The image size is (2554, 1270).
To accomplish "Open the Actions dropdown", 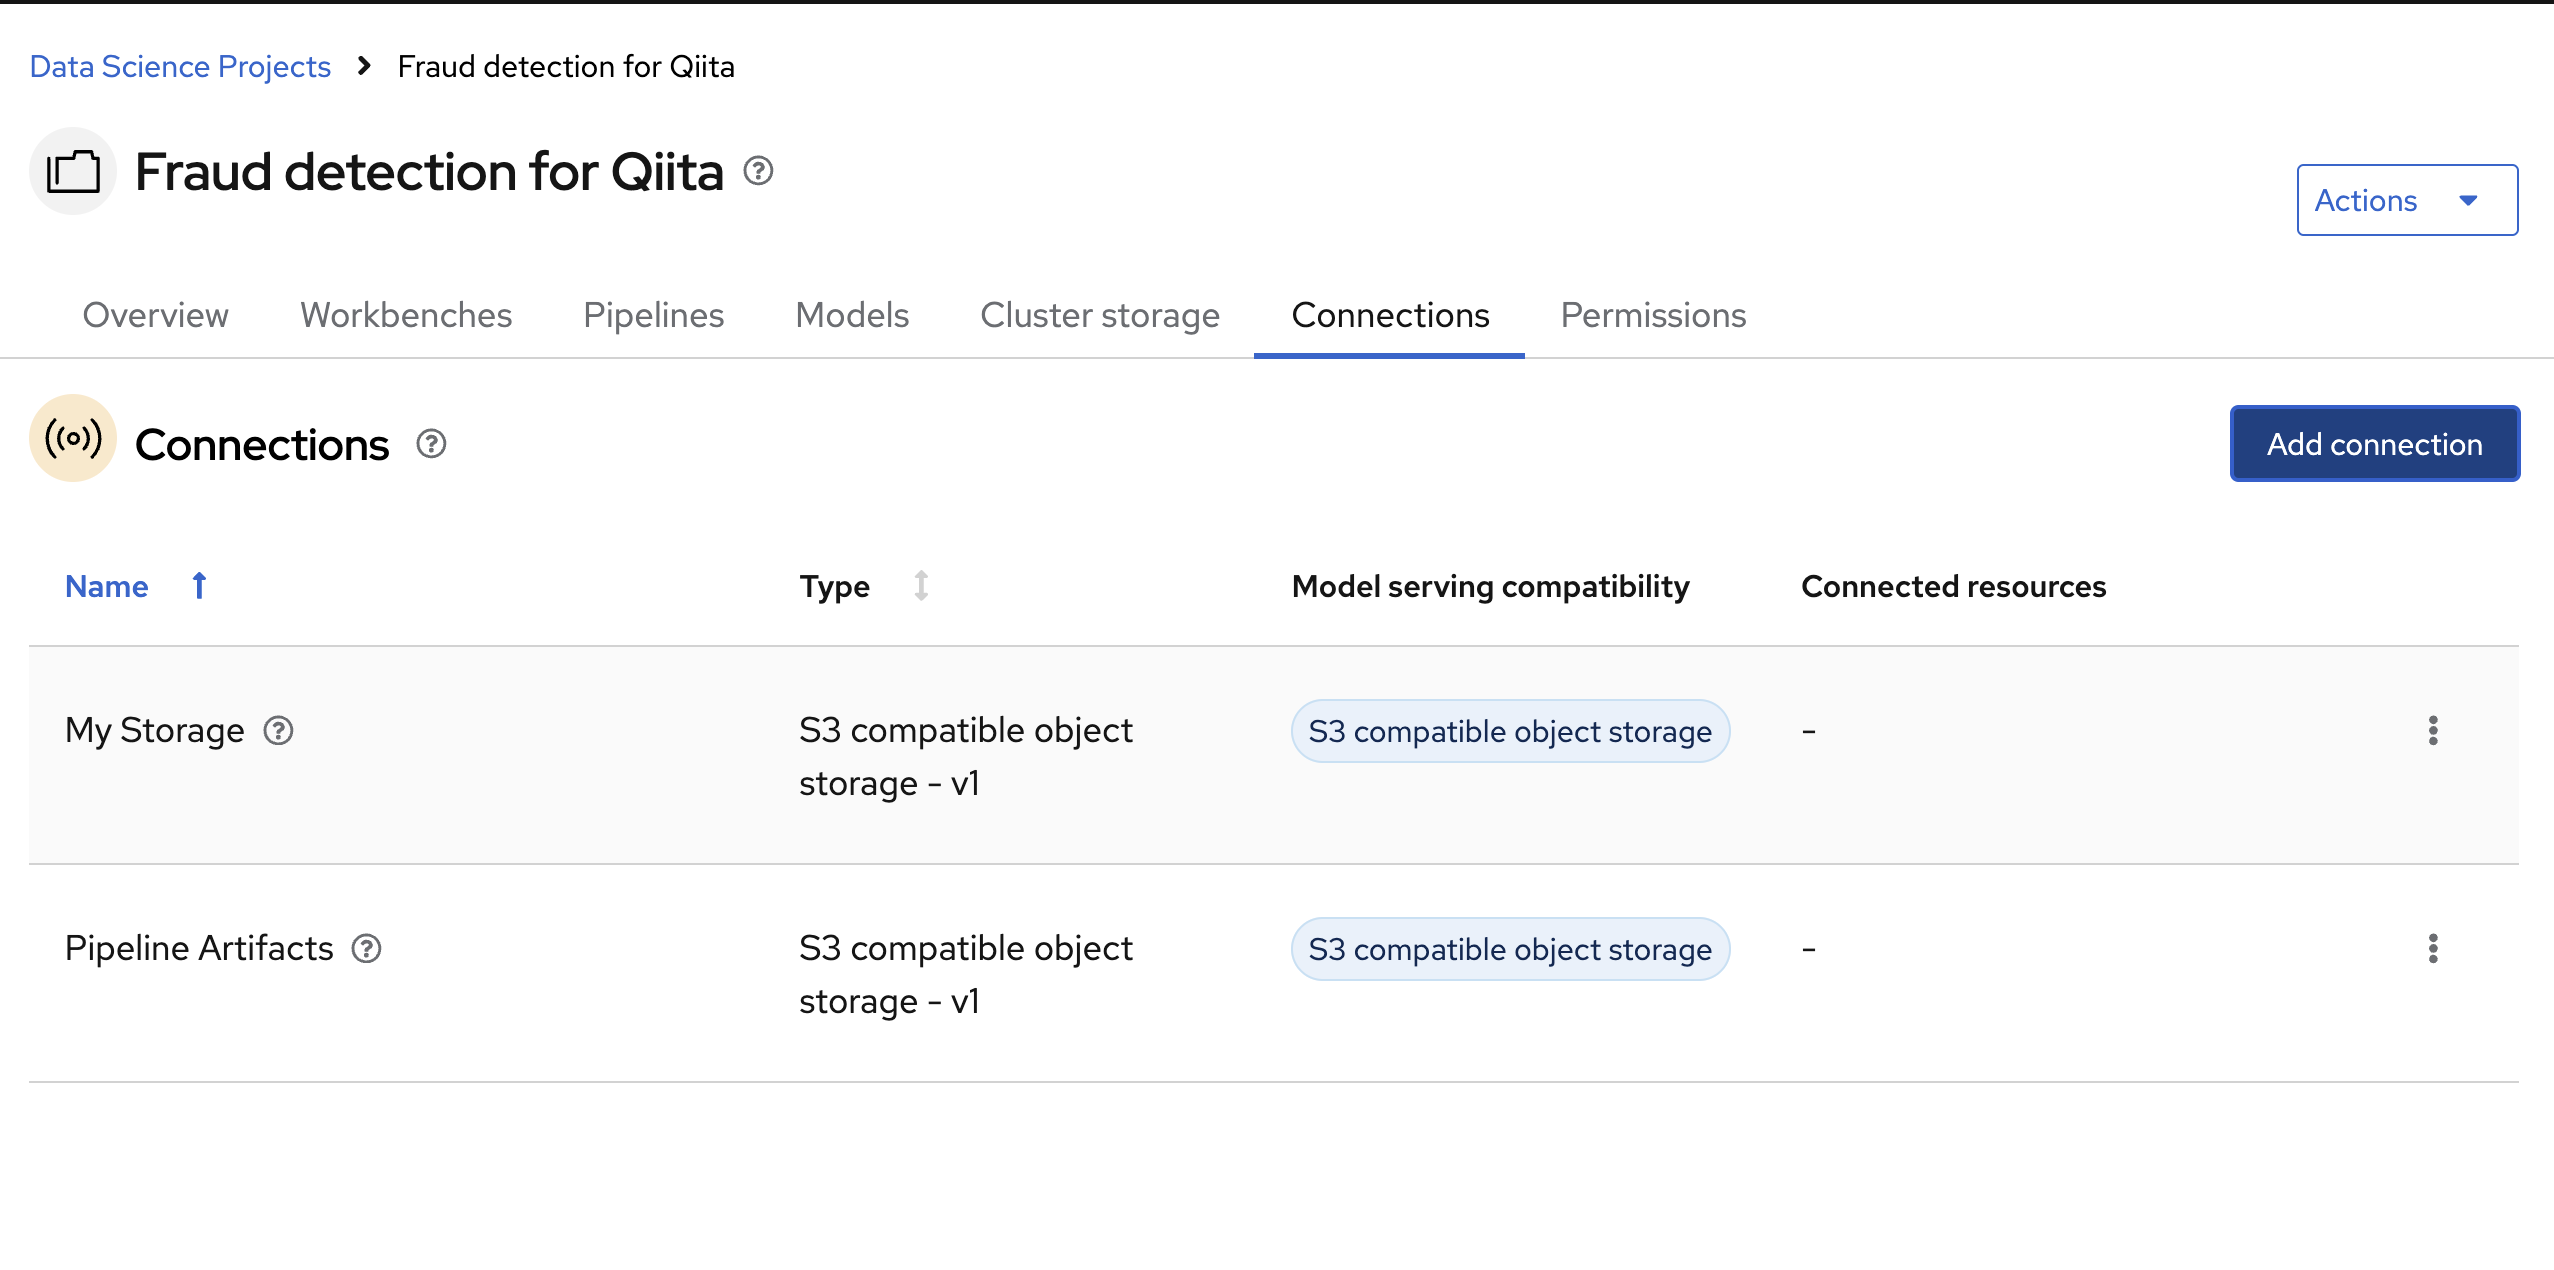I will (2406, 201).
